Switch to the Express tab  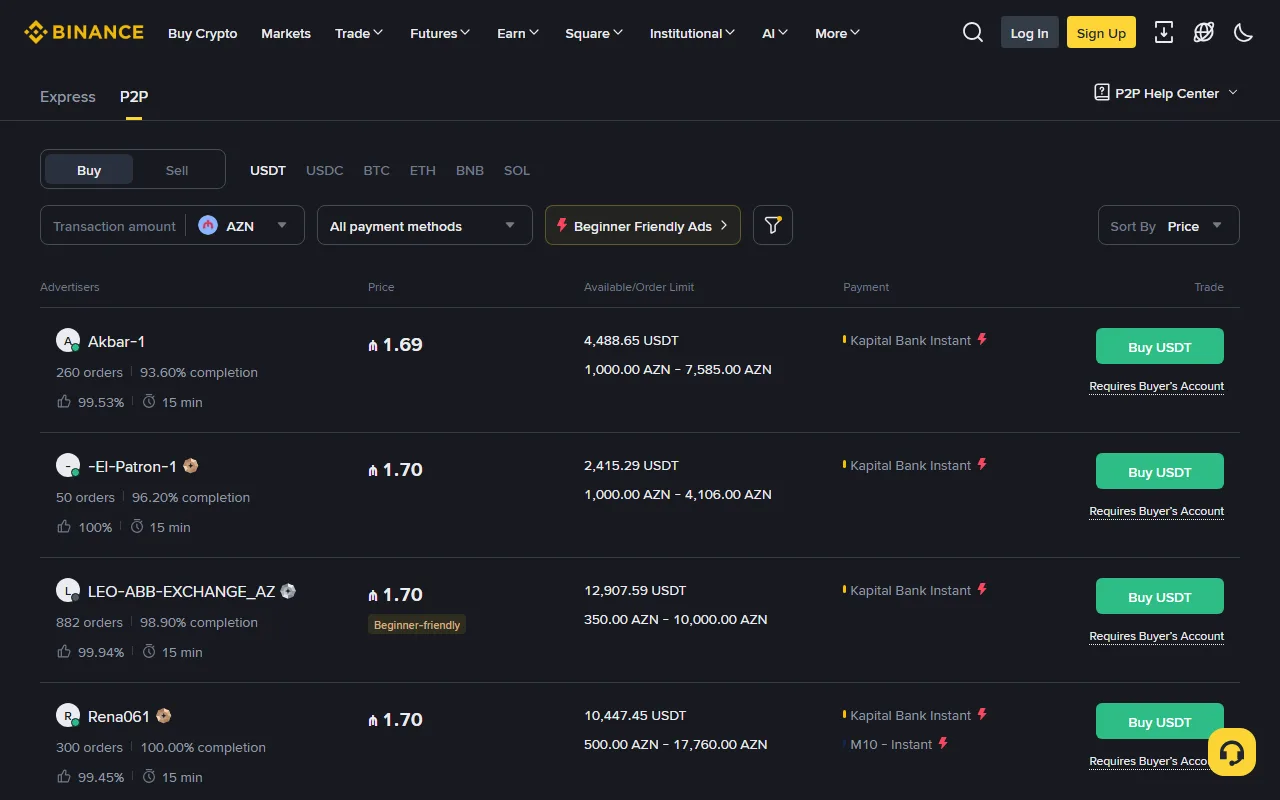(68, 96)
